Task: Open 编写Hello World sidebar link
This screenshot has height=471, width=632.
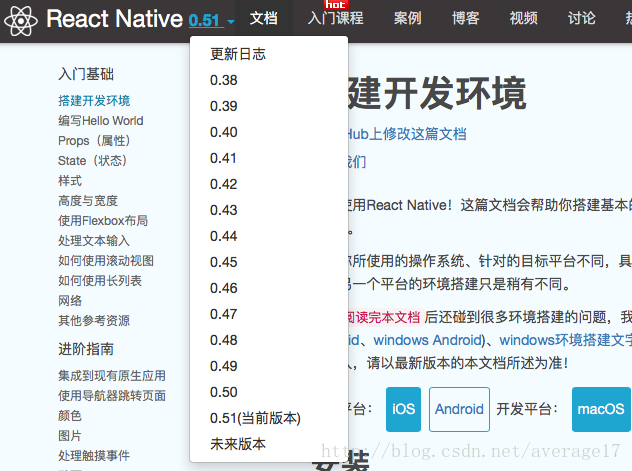Action: click(101, 120)
